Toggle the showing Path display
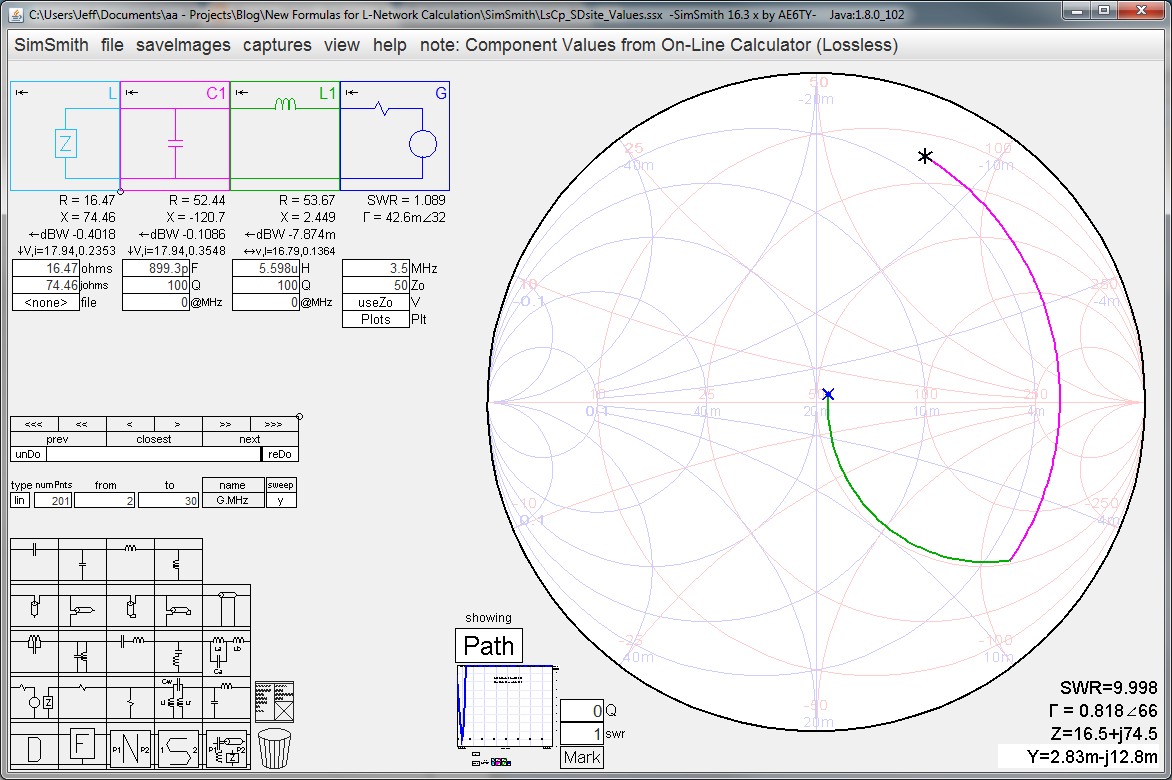Screen dimensions: 1172x780 click(x=489, y=646)
